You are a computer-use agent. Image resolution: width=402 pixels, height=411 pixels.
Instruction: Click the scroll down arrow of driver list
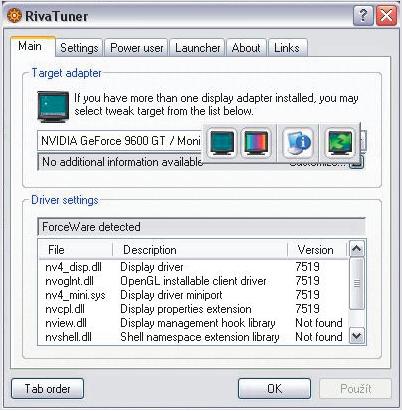357,336
